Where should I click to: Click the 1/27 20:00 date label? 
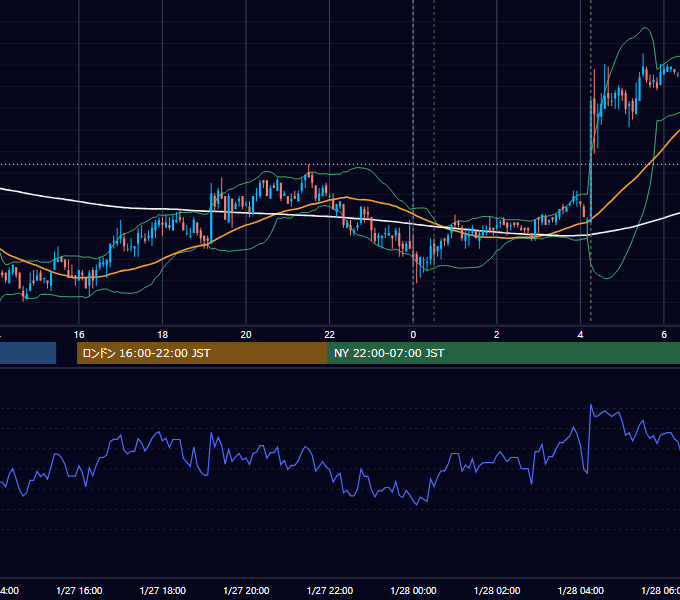[246, 590]
